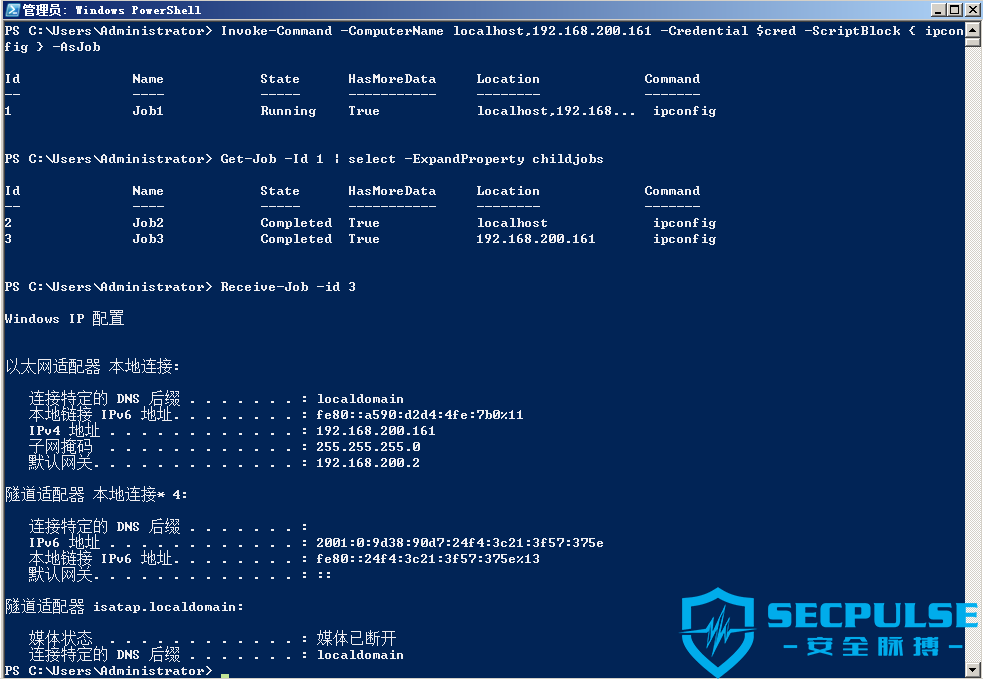Open the PowerShell icon system menu
The height and width of the screenshot is (679, 983).
(x=12, y=9)
